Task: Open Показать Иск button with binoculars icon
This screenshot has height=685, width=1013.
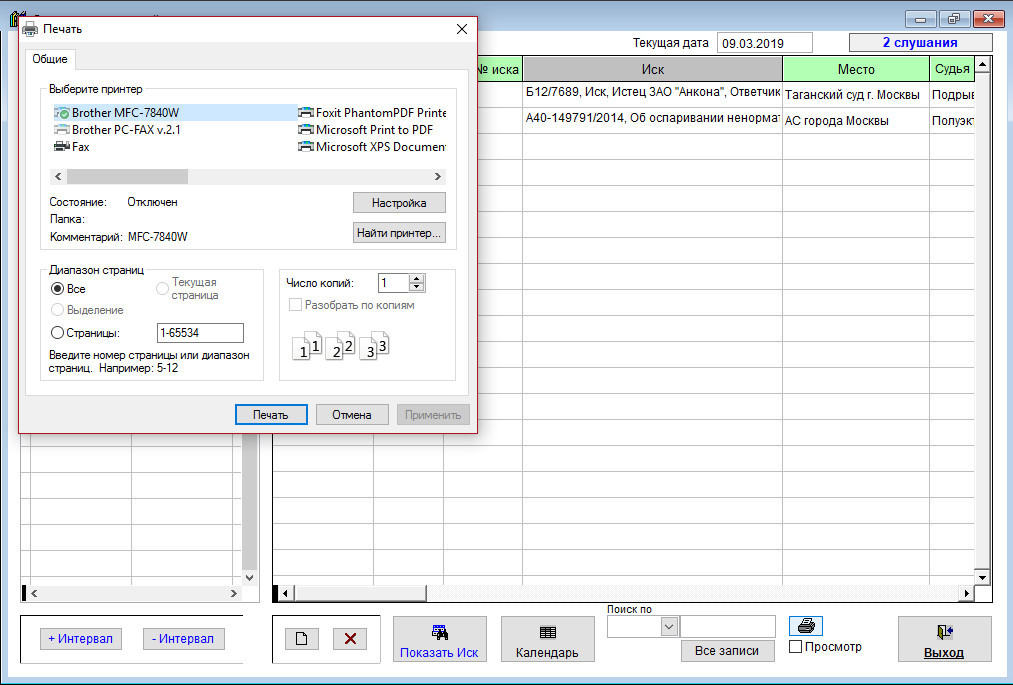Action: pyautogui.click(x=439, y=639)
